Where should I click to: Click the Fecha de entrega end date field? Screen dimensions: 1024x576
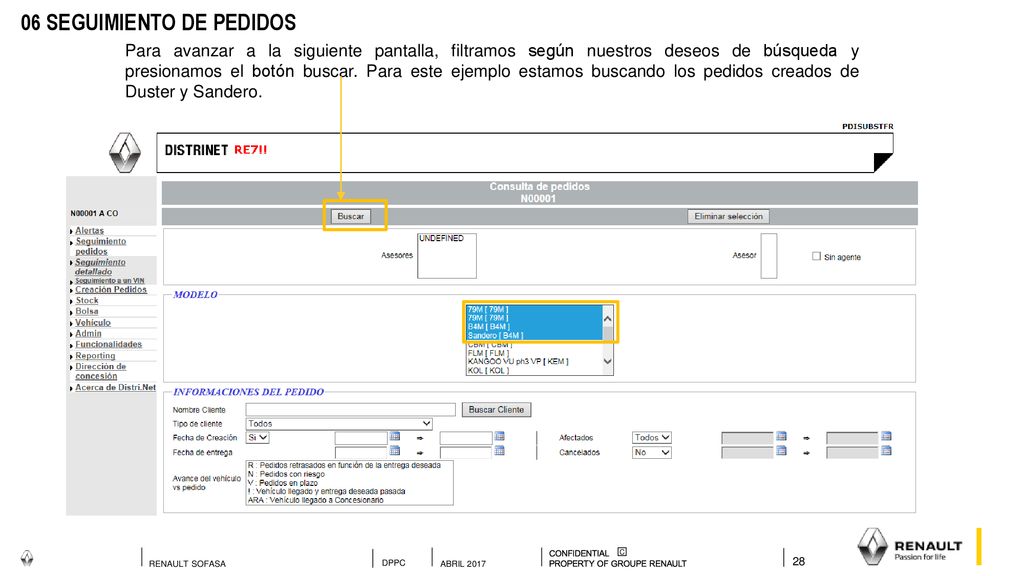point(466,452)
